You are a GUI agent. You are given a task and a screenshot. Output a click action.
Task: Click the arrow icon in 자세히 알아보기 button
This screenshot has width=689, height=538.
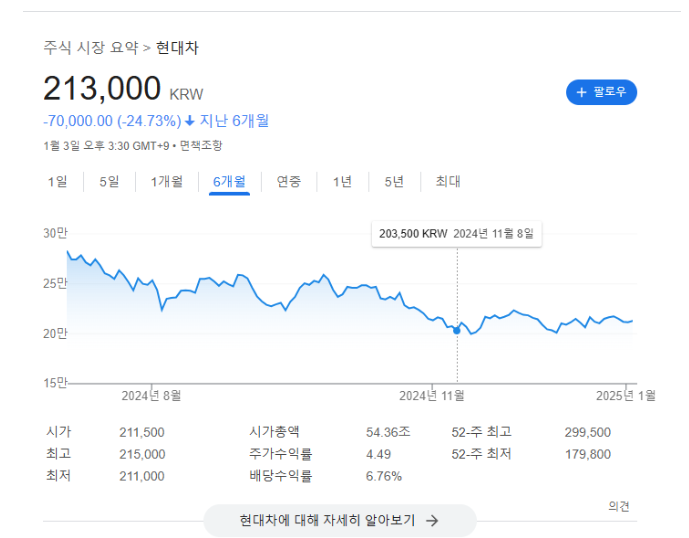[432, 521]
